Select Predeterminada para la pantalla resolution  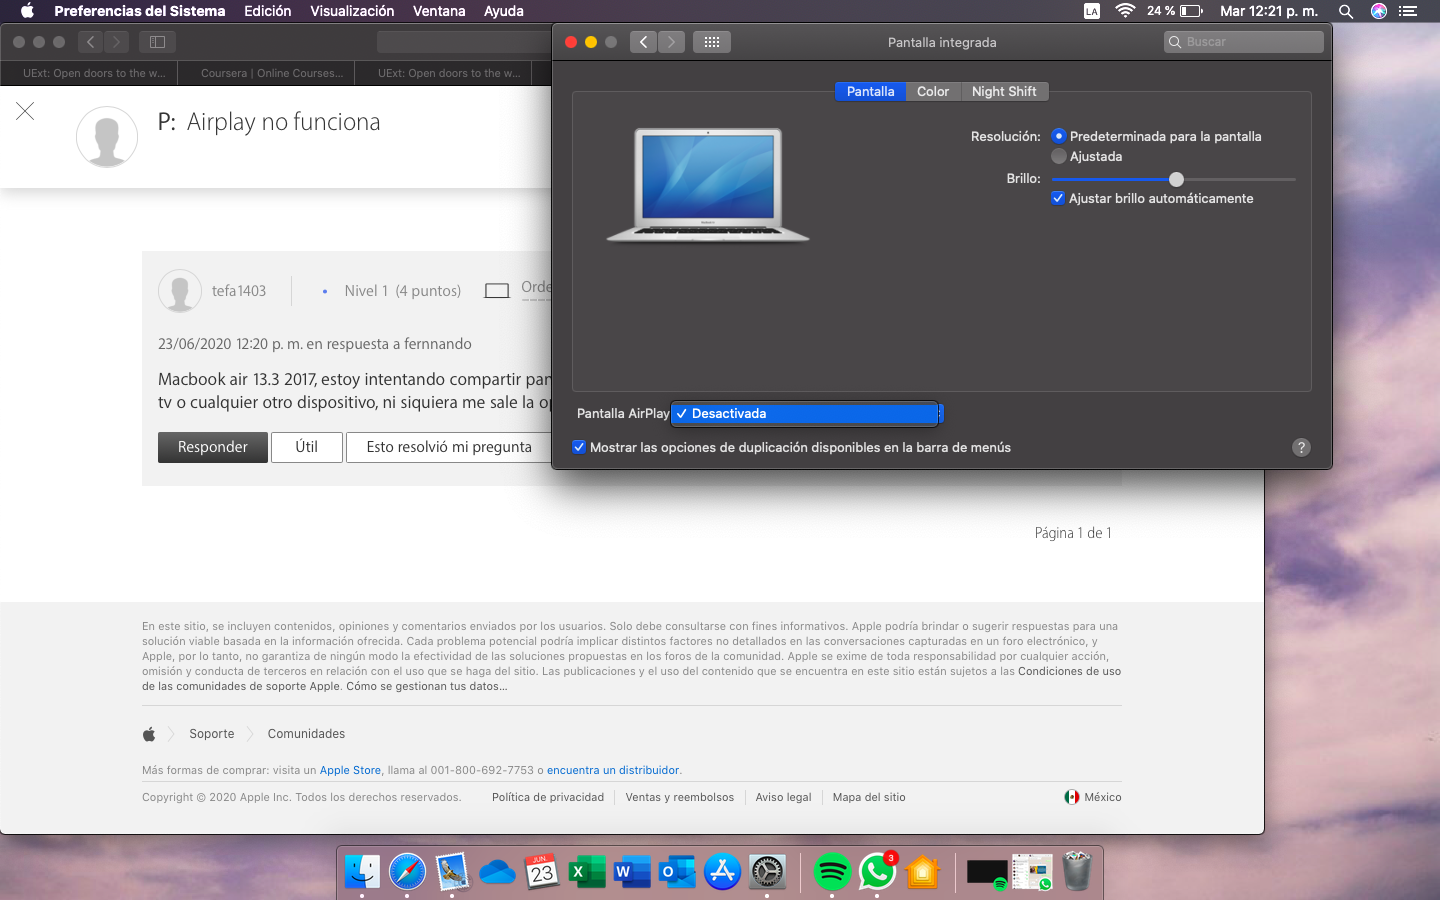1059,136
